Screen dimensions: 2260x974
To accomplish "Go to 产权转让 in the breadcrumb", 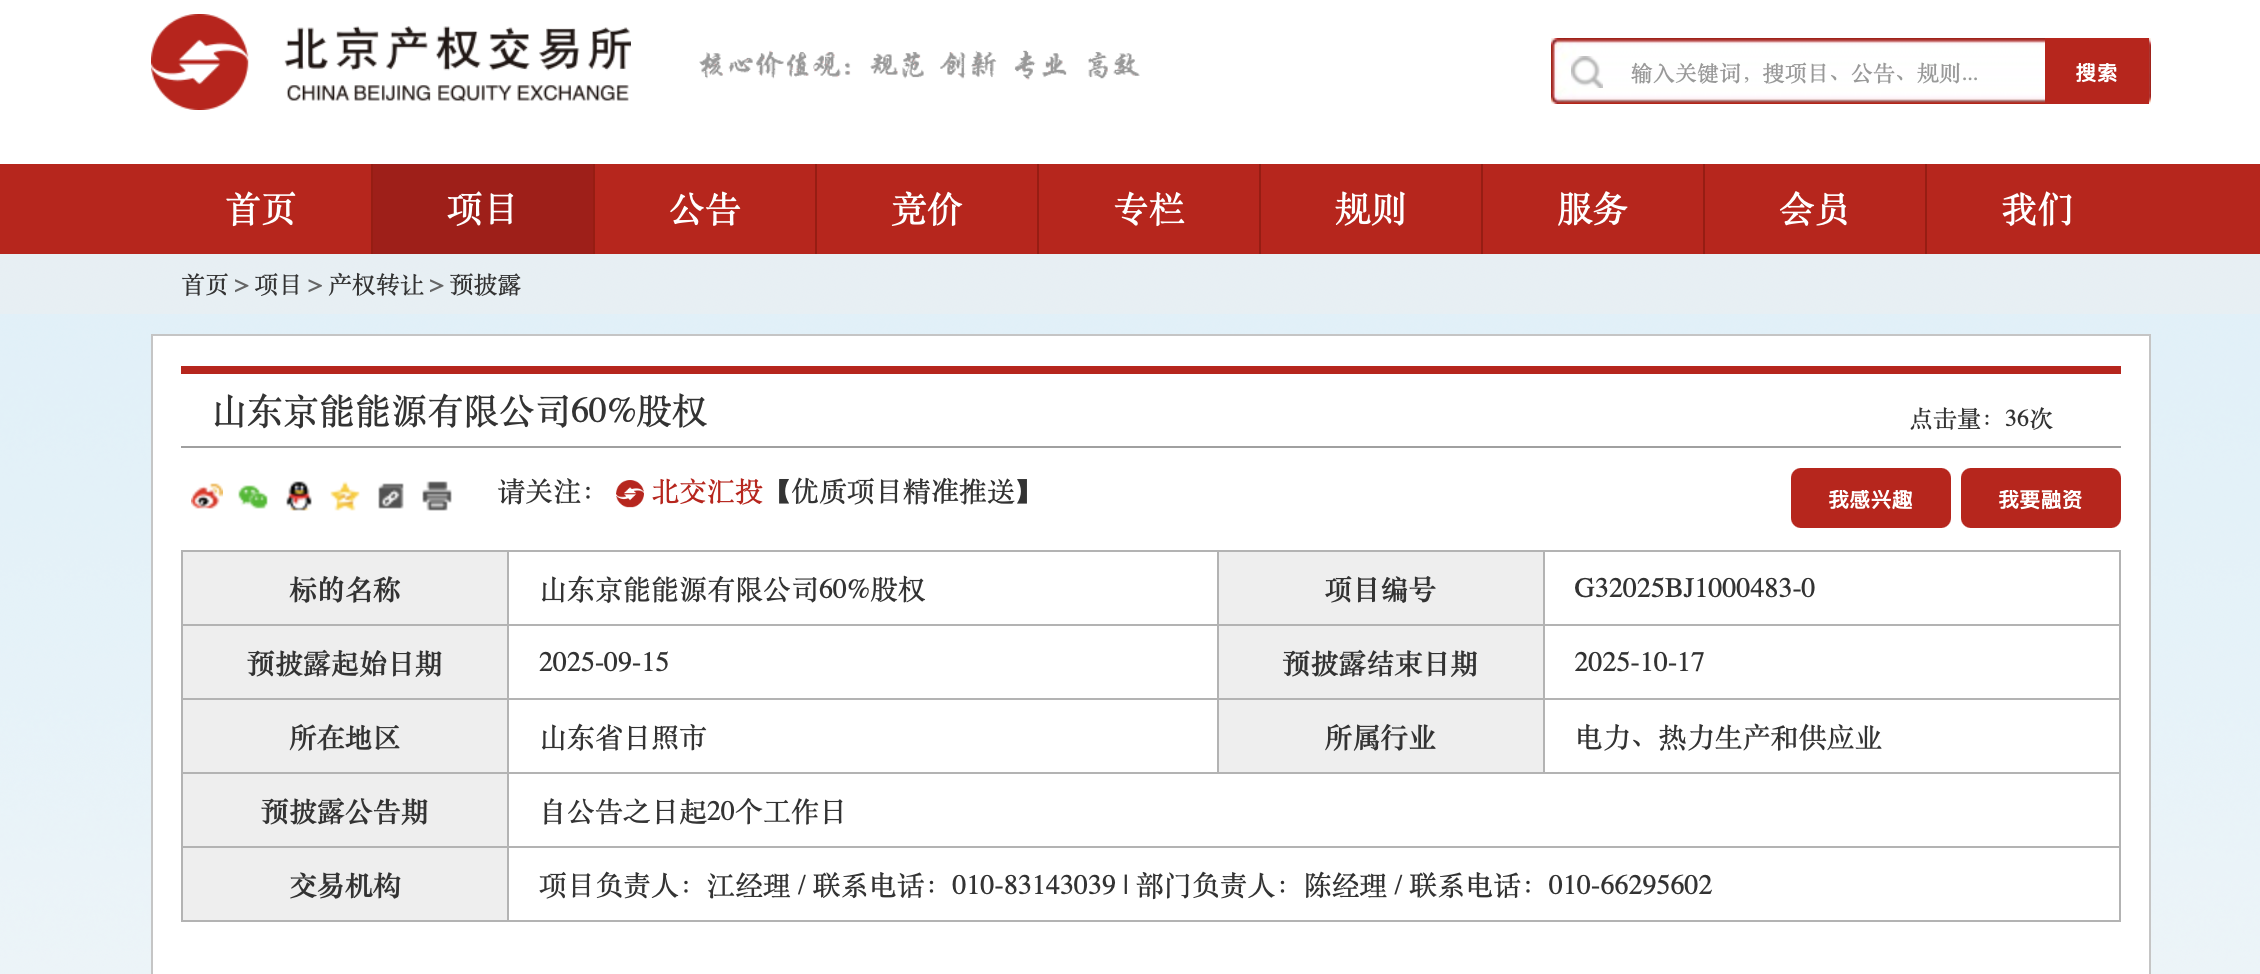I will (376, 285).
